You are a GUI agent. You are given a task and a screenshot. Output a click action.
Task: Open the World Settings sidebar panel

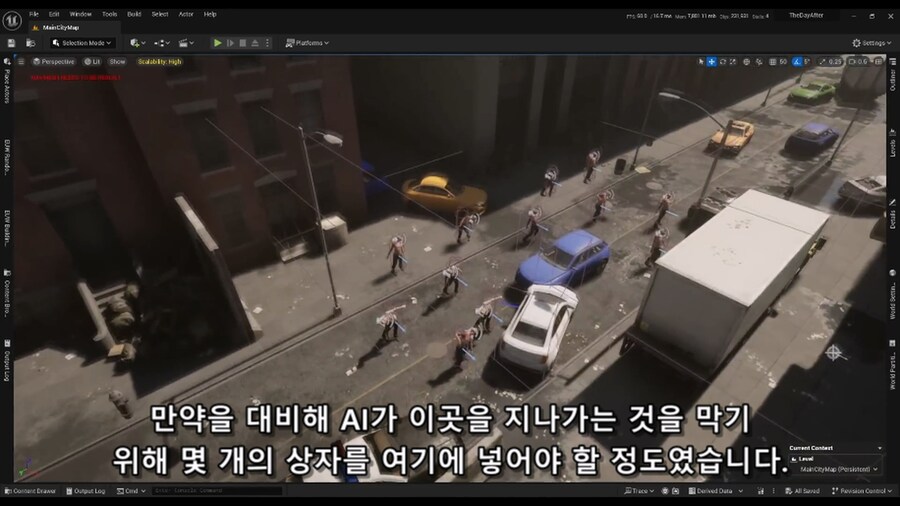coord(893,295)
